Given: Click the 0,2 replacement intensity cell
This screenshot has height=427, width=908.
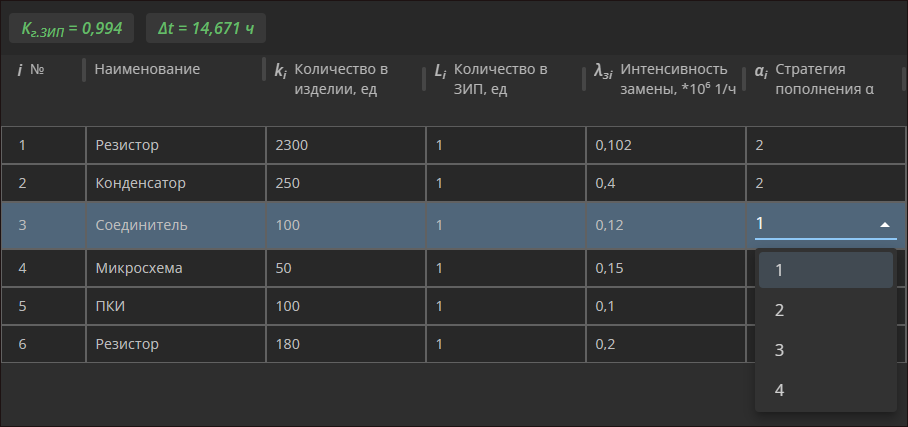Looking at the screenshot, I should click(666, 344).
